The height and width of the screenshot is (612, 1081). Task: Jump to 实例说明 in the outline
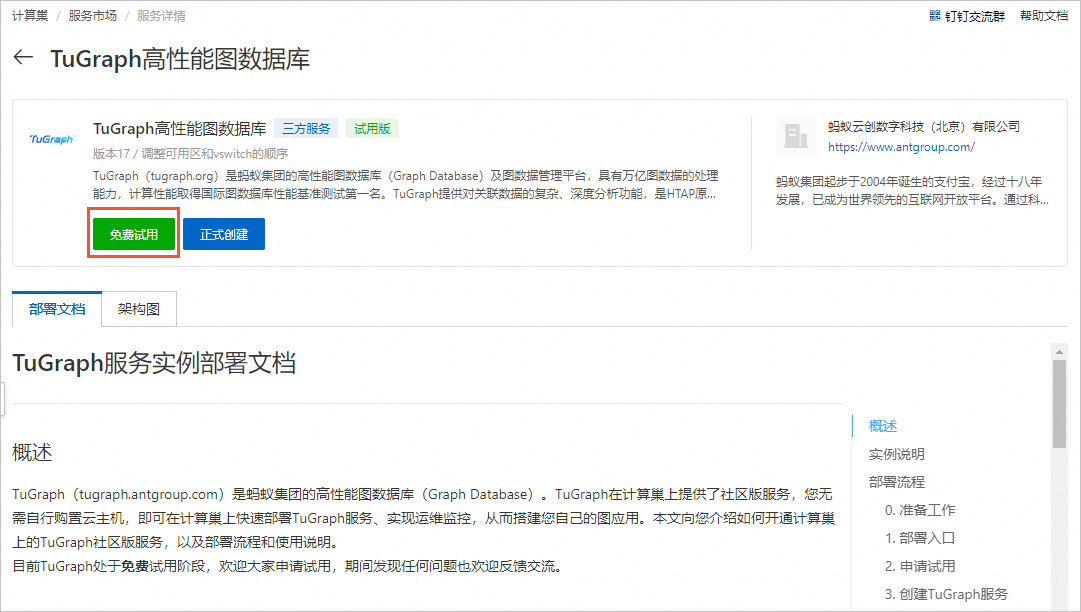897,454
